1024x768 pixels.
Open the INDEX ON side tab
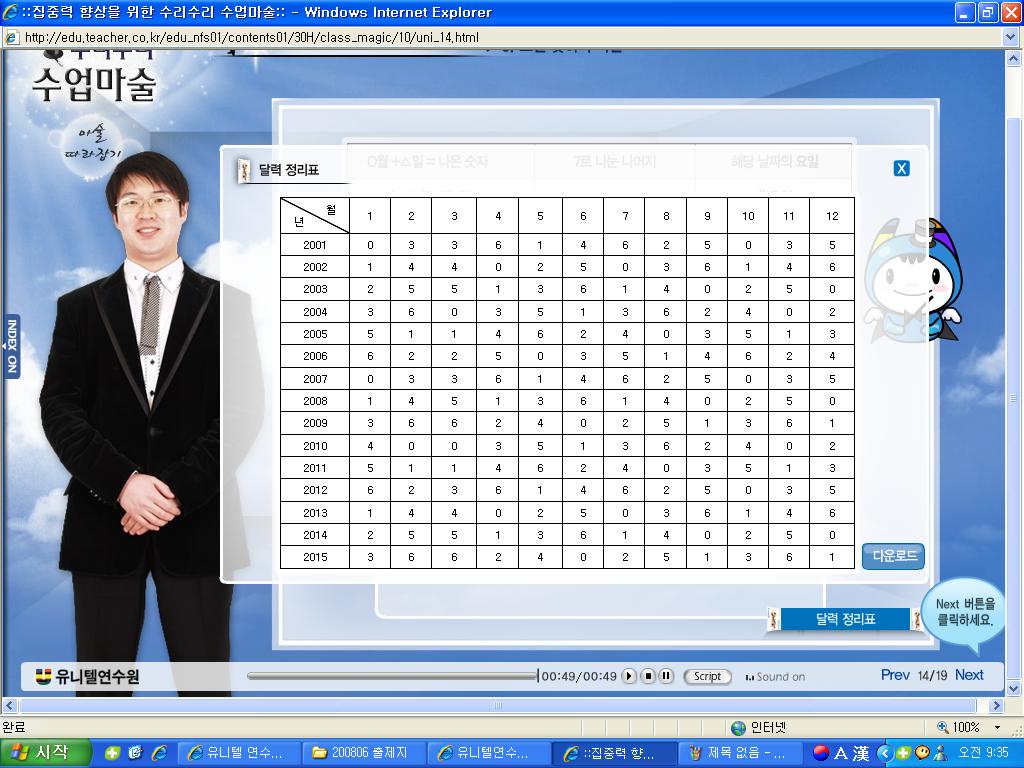pyautogui.click(x=12, y=346)
